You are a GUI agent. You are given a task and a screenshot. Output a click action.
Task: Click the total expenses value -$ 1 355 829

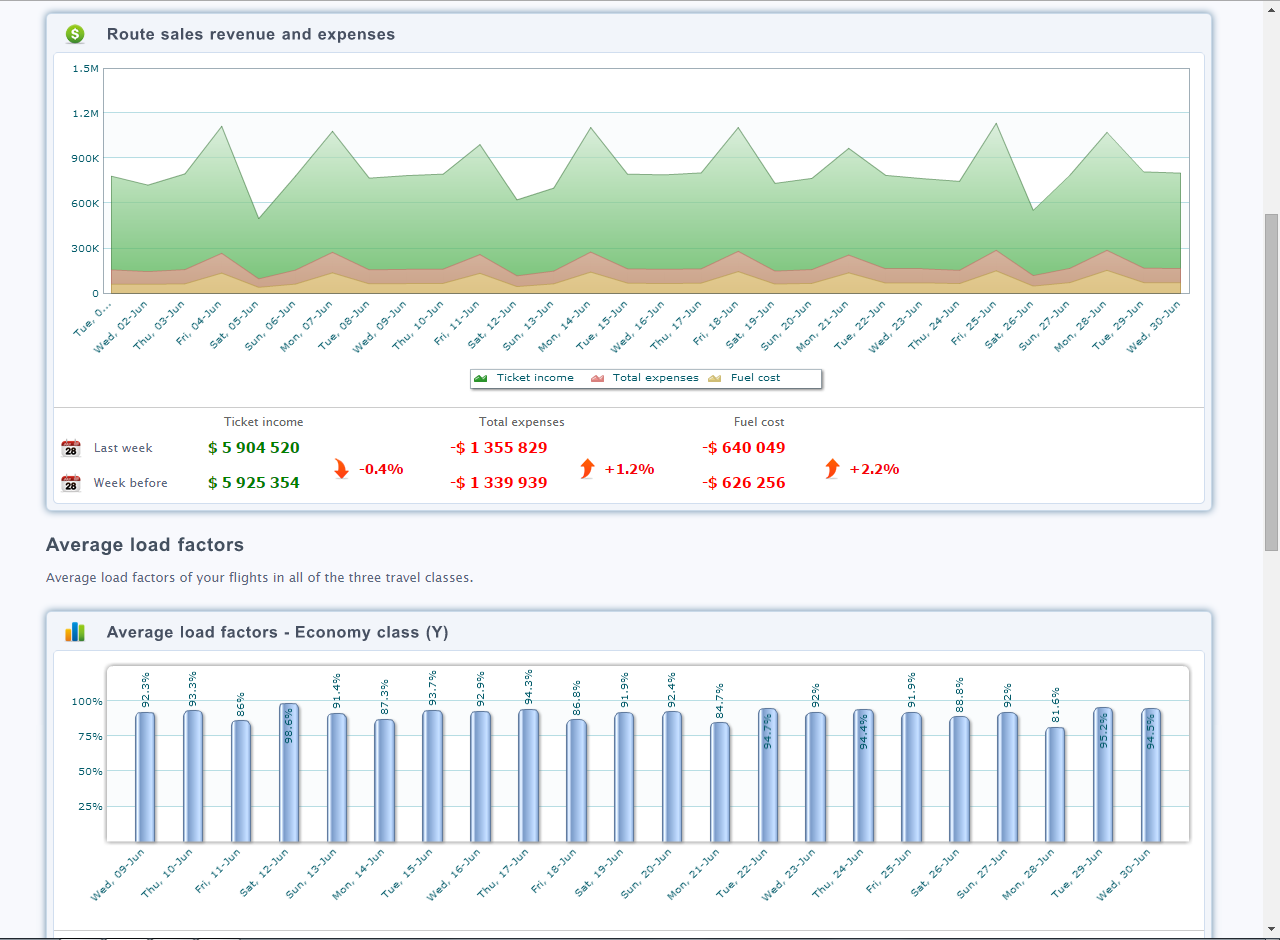click(x=499, y=448)
